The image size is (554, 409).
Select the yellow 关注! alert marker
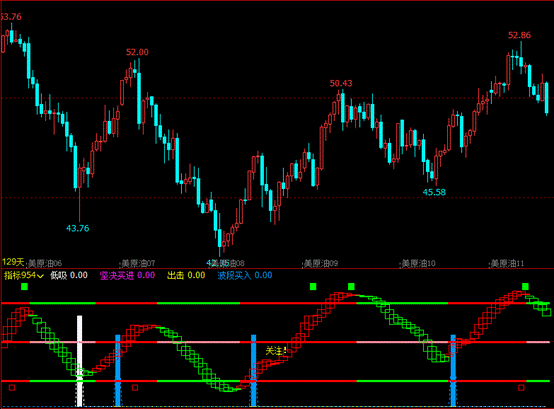click(276, 351)
